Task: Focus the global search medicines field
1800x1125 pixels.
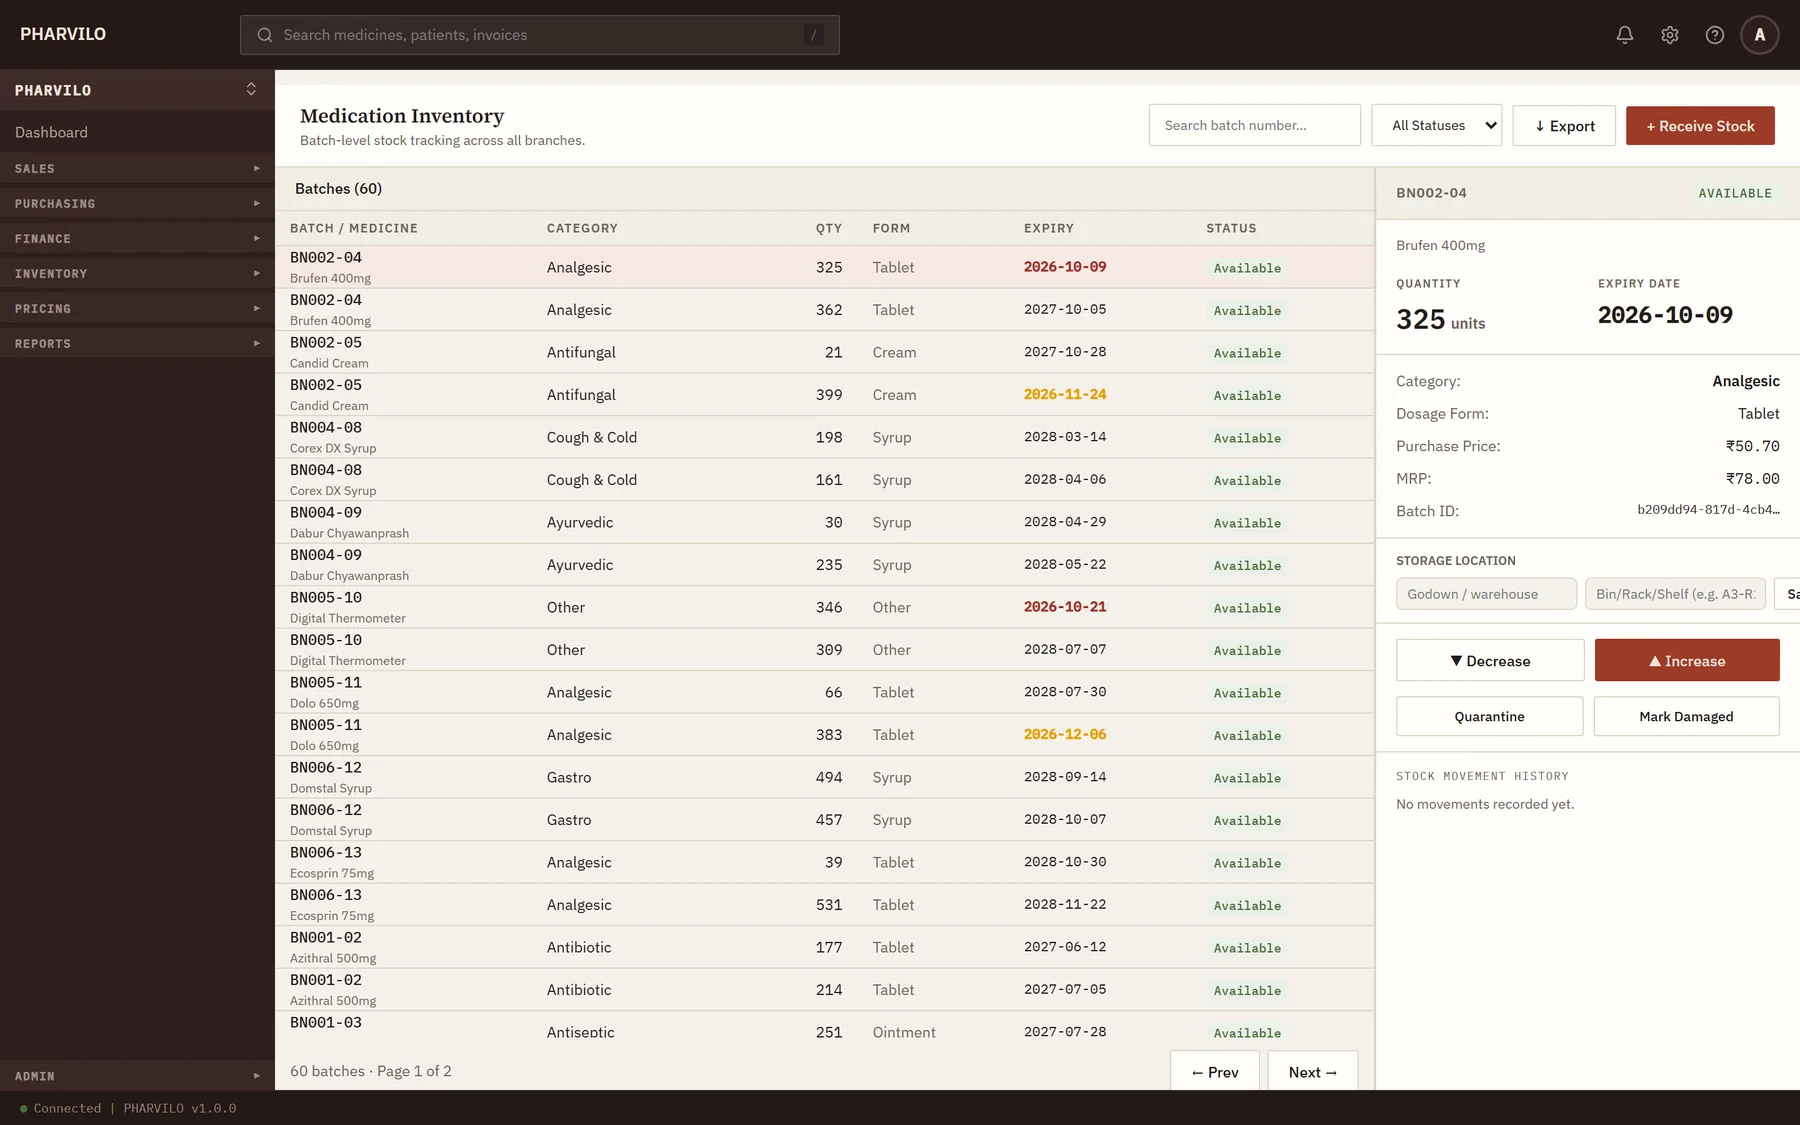Action: (540, 35)
